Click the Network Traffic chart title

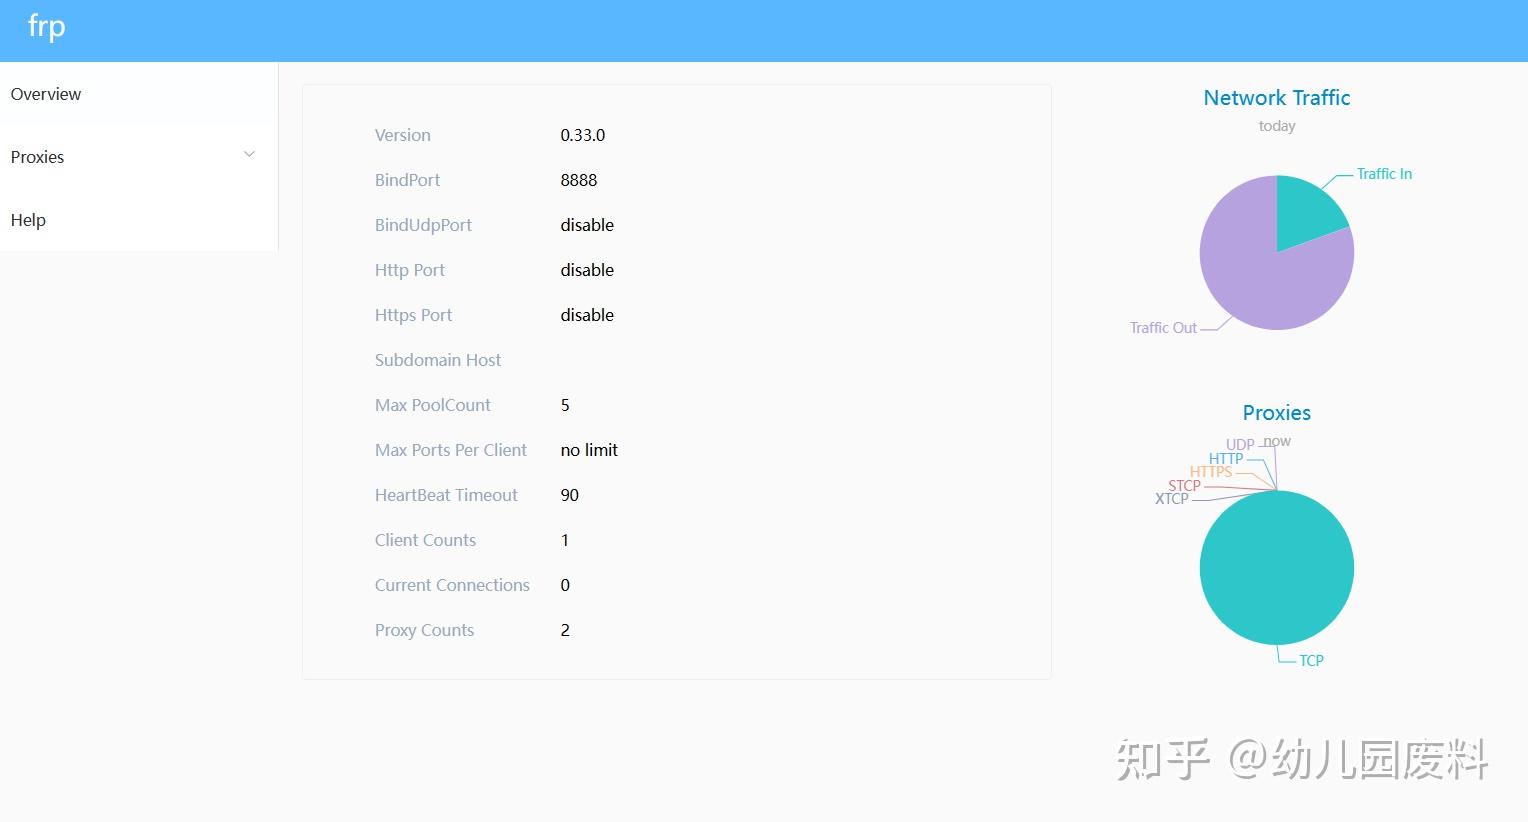(x=1277, y=98)
